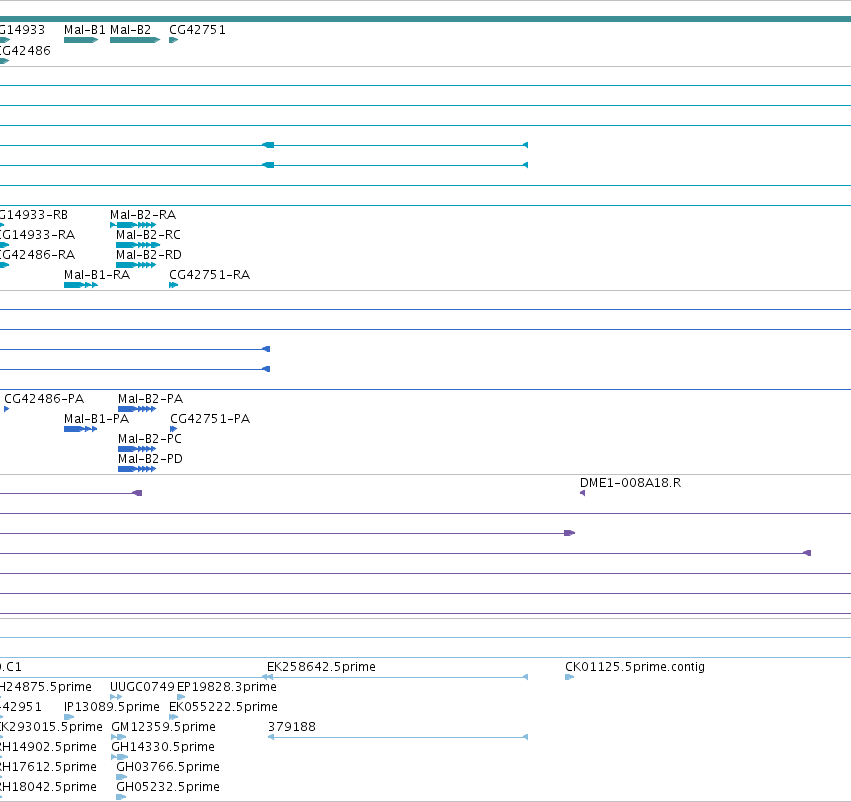Open EST label CK01125.5prime.contig
The width and height of the screenshot is (851, 802).
click(635, 667)
